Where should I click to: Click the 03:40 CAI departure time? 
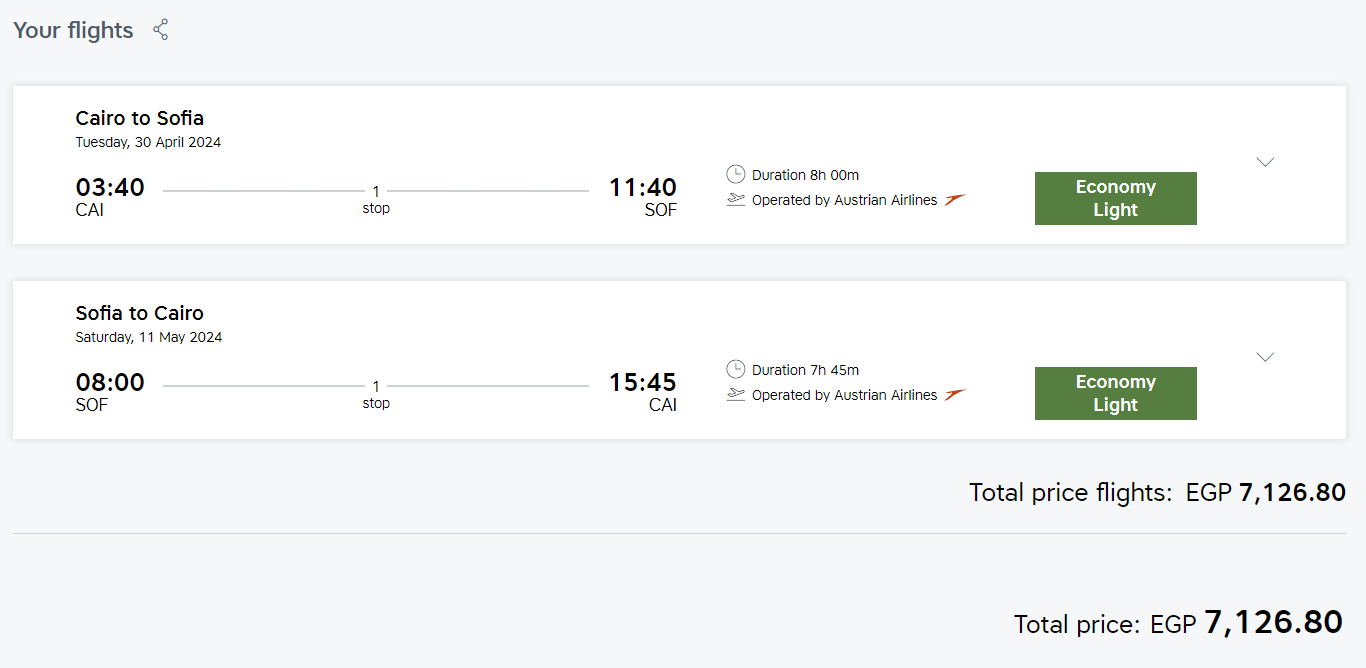[110, 188]
